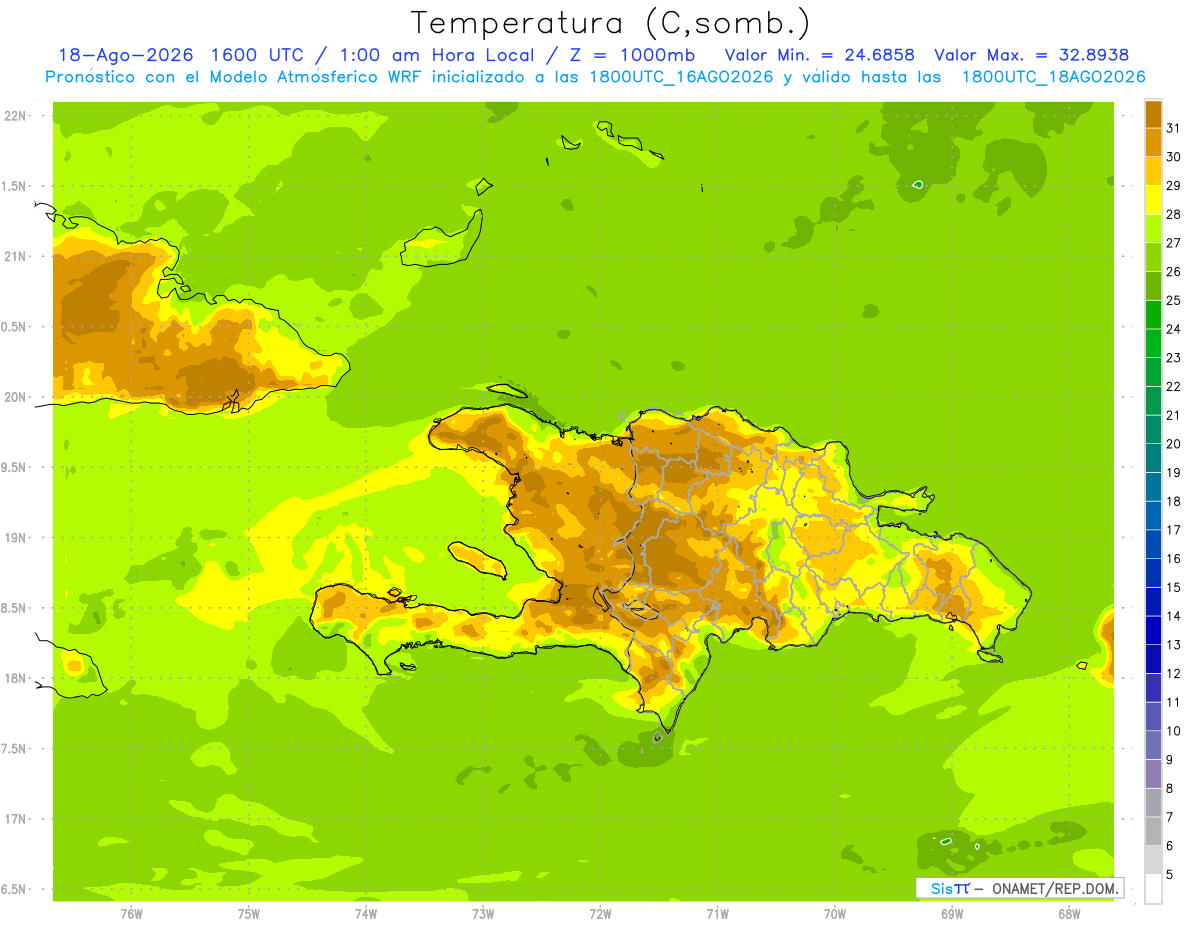Click the teal colorbar swatch between 19 and 20
1200x927 pixels.
pos(1153,458)
